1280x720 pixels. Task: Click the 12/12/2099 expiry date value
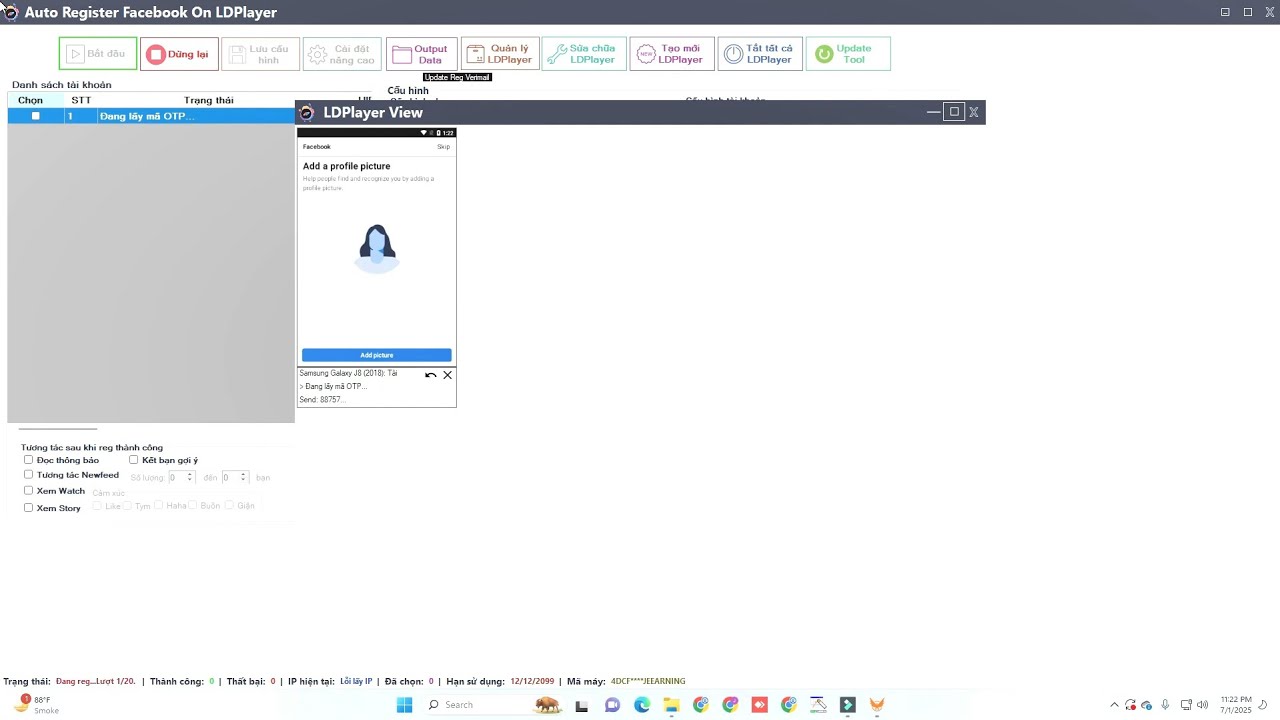click(x=532, y=681)
